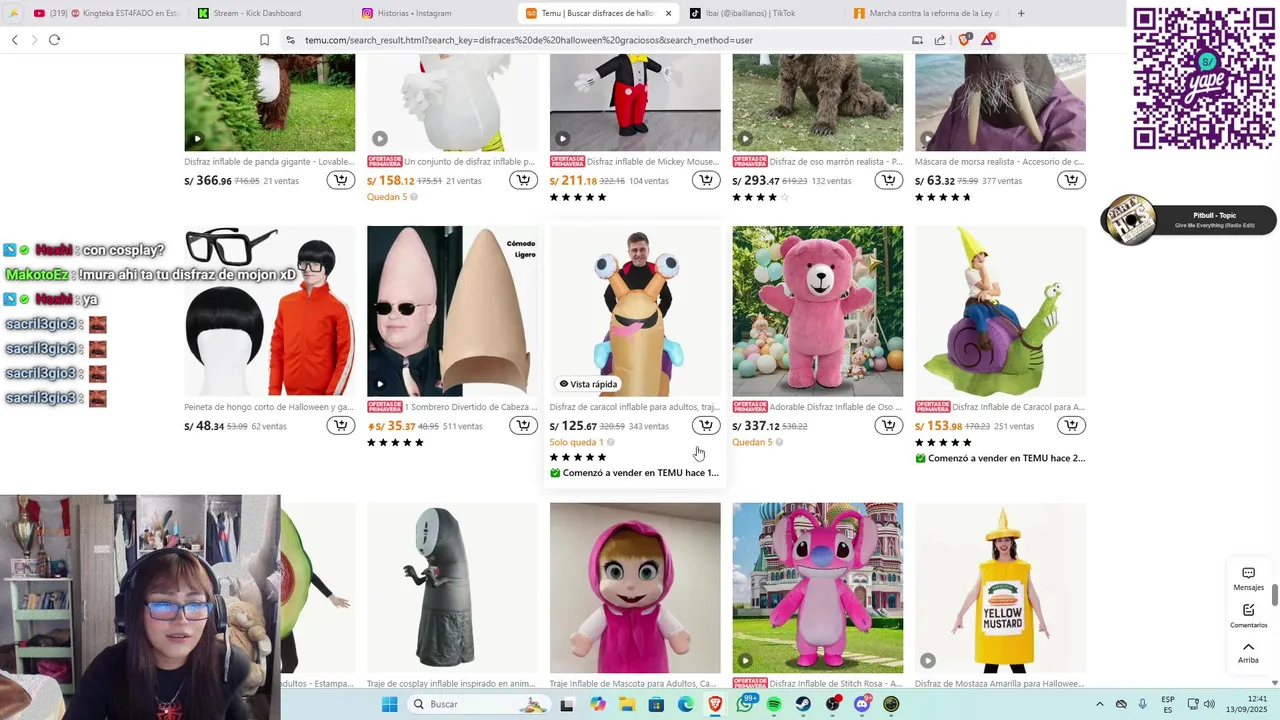Open the pink teddy bear costume image
The image size is (1280, 720).
[x=818, y=311]
